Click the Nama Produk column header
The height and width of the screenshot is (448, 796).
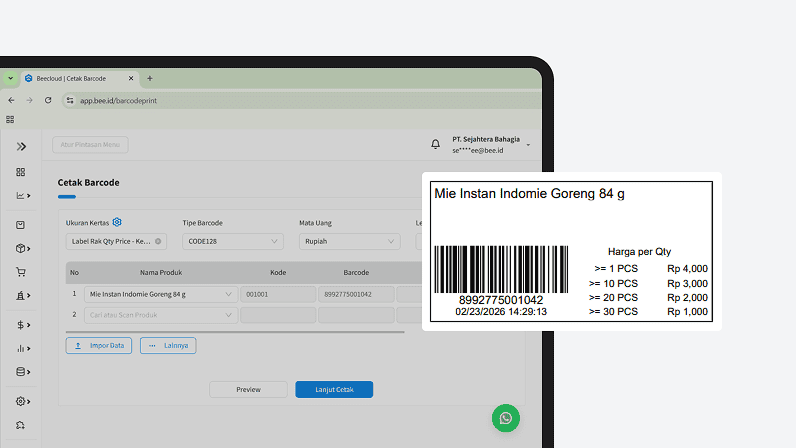(x=161, y=273)
